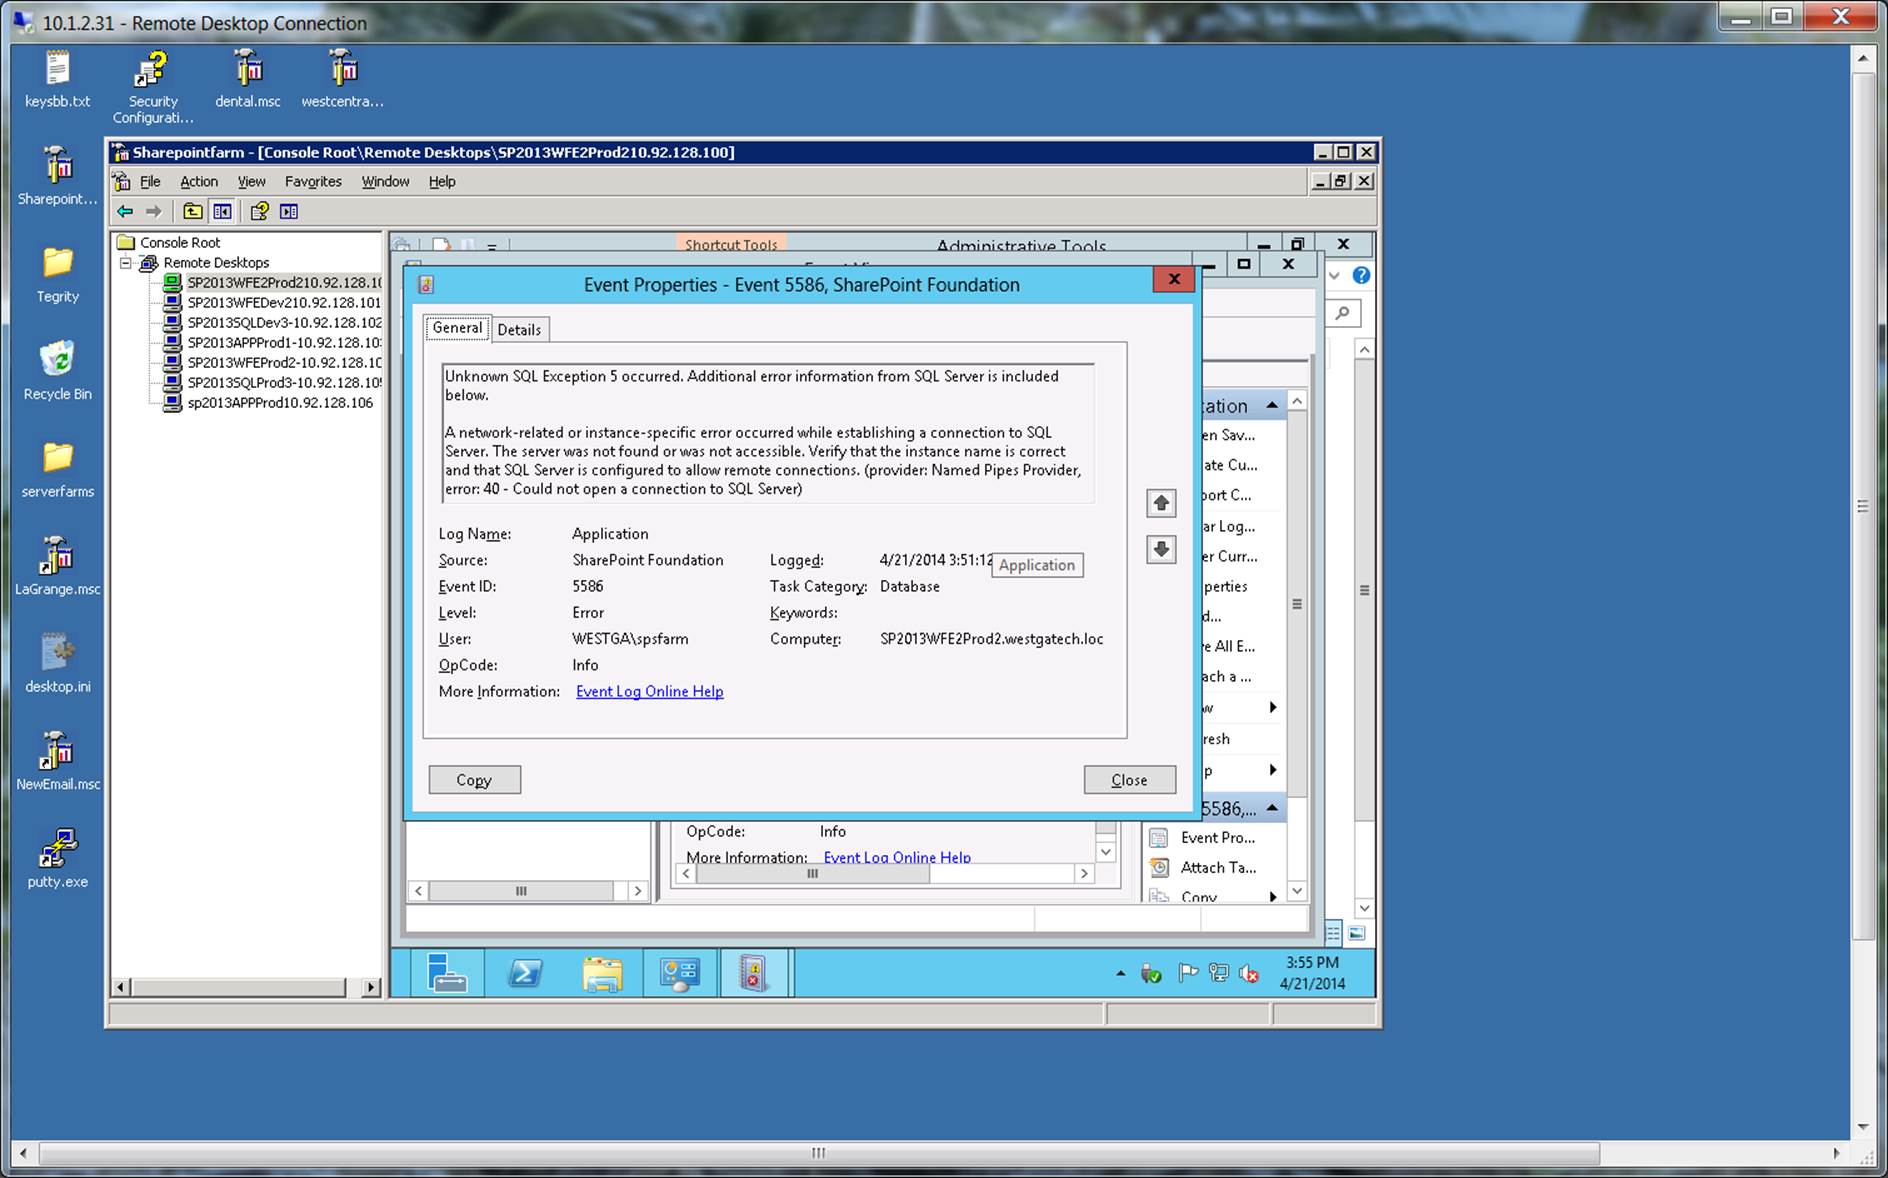Viewport: 1888px width, 1178px height.
Task: Show hidden system tray icons
Action: 1120,973
